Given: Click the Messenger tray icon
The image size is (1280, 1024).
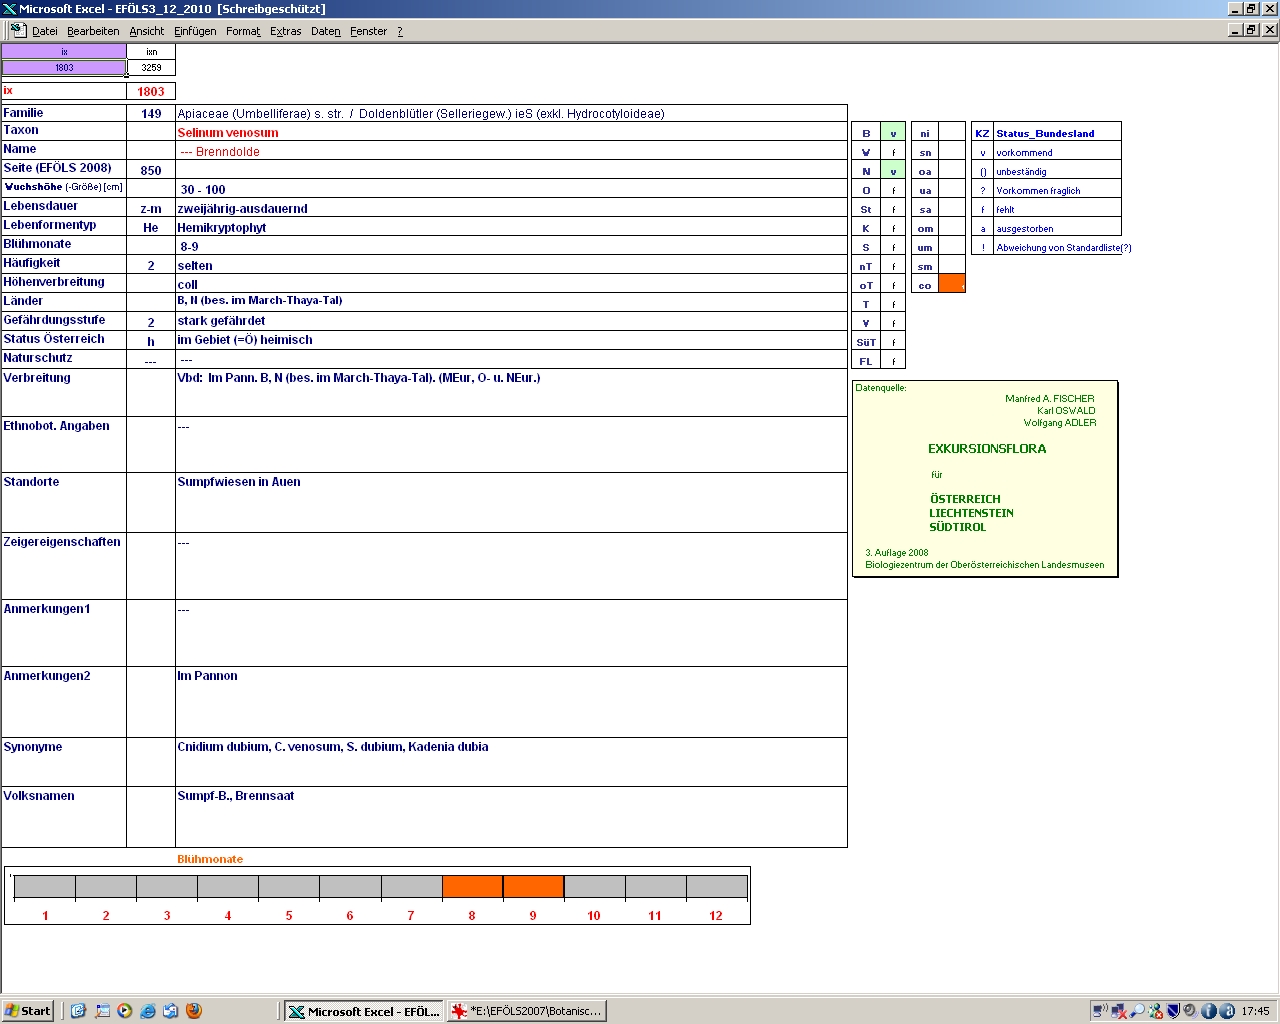Looking at the screenshot, I should pyautogui.click(x=1156, y=1011).
